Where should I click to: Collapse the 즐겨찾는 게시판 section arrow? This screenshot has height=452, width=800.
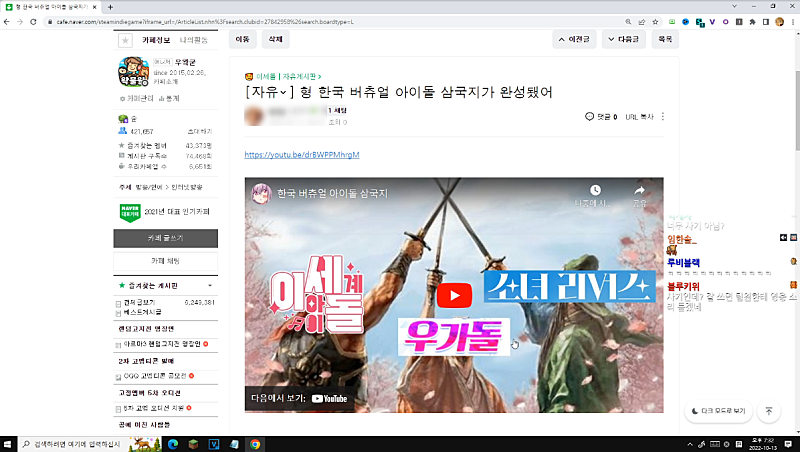pos(210,286)
